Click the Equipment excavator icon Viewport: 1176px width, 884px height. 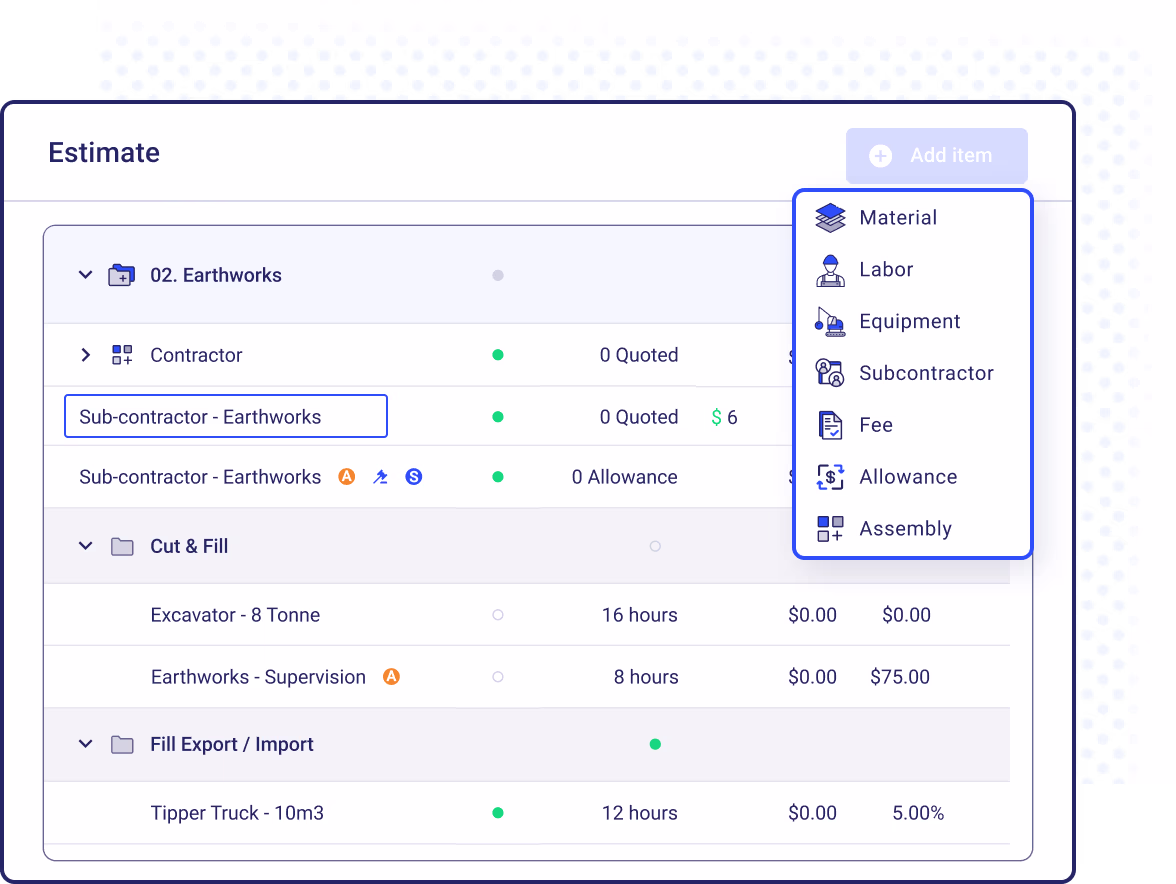[x=830, y=322]
